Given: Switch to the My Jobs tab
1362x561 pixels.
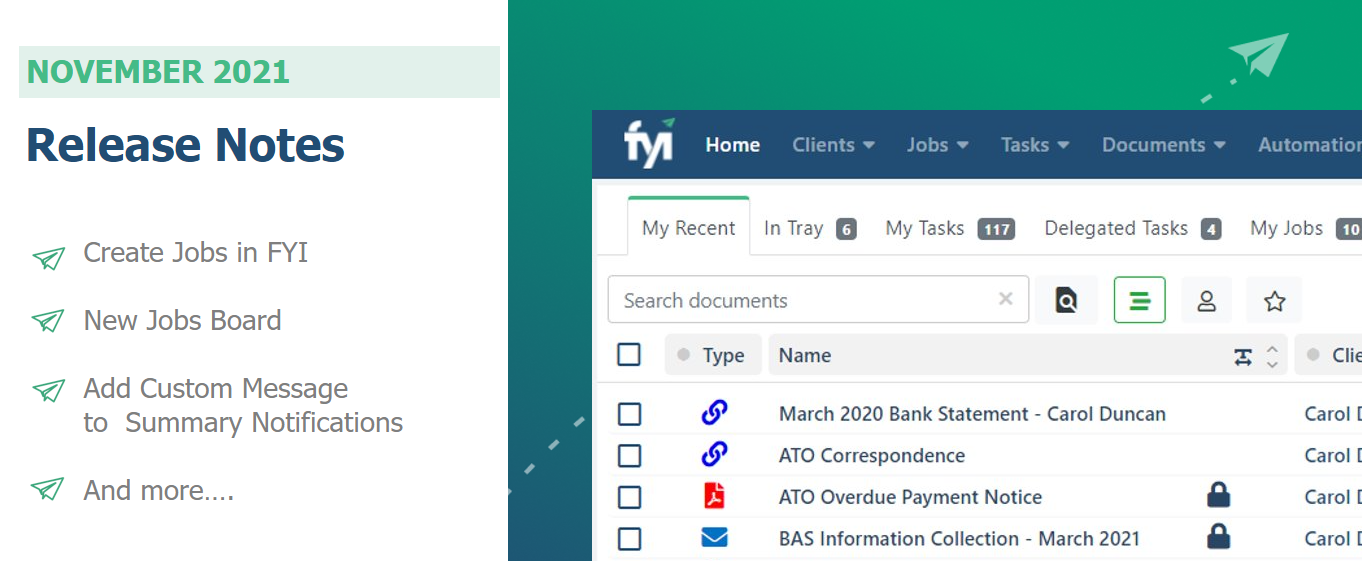Looking at the screenshot, I should tap(1306, 228).
